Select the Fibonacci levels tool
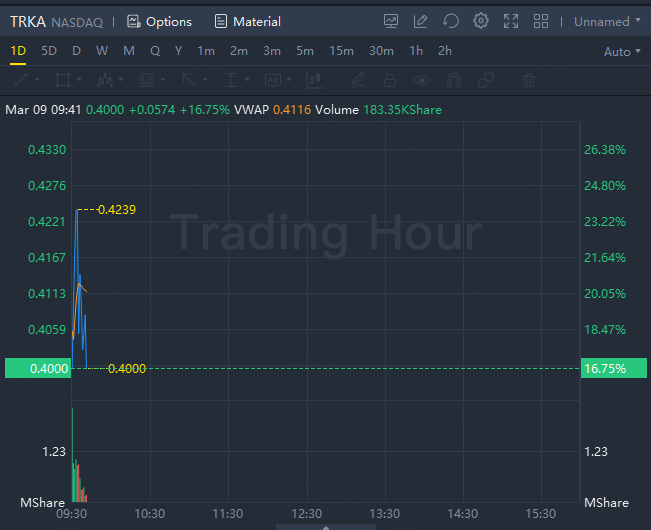651x530 pixels. click(x=147, y=80)
